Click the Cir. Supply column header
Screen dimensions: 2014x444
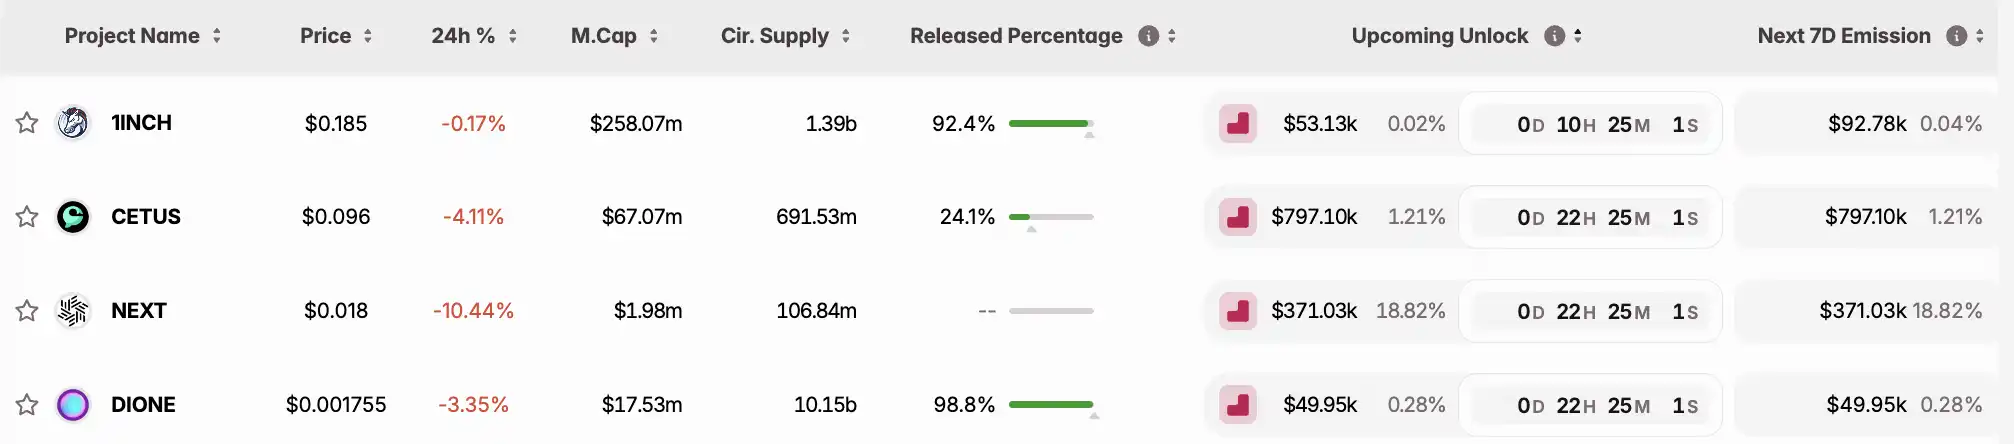774,36
